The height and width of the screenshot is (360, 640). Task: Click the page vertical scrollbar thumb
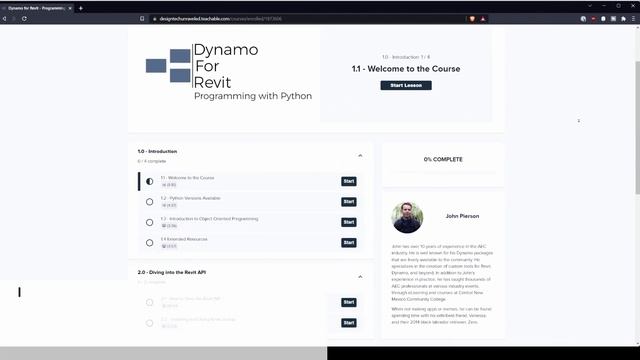[638, 127]
